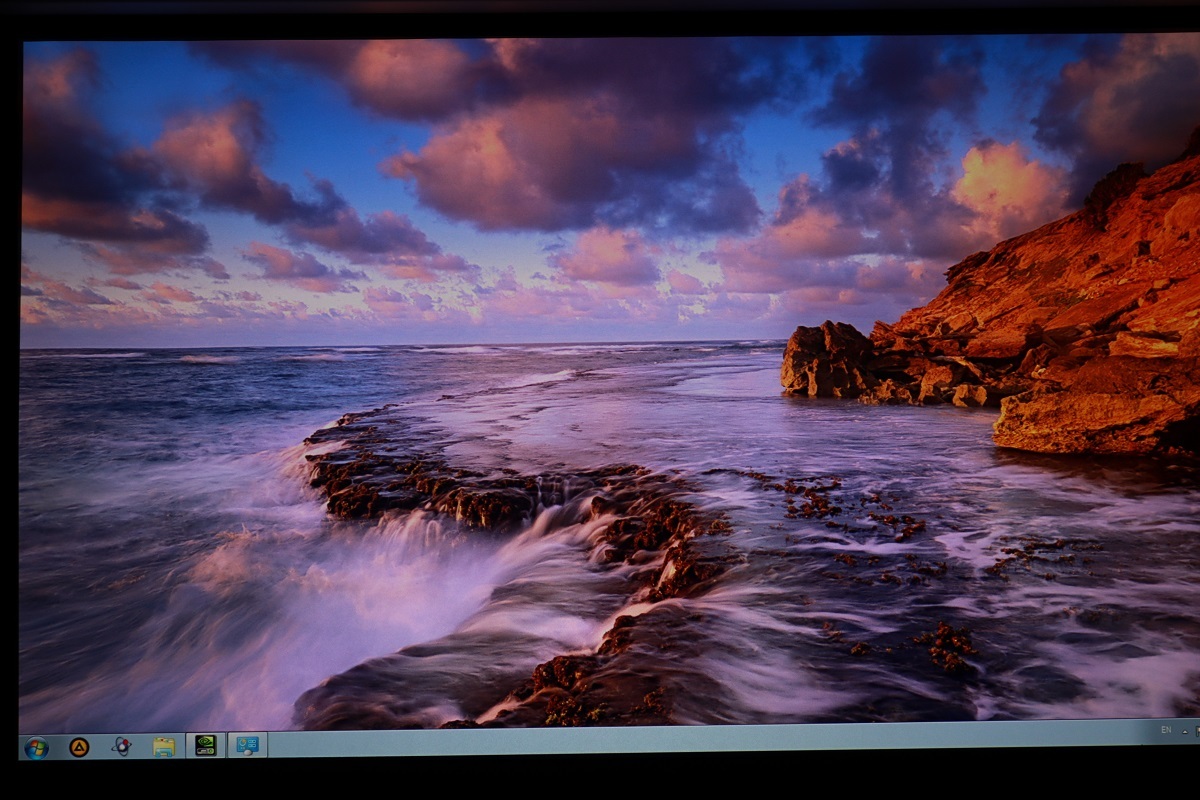
Task: Click the pinned orbit-logo player shortcut
Action: 122,745
